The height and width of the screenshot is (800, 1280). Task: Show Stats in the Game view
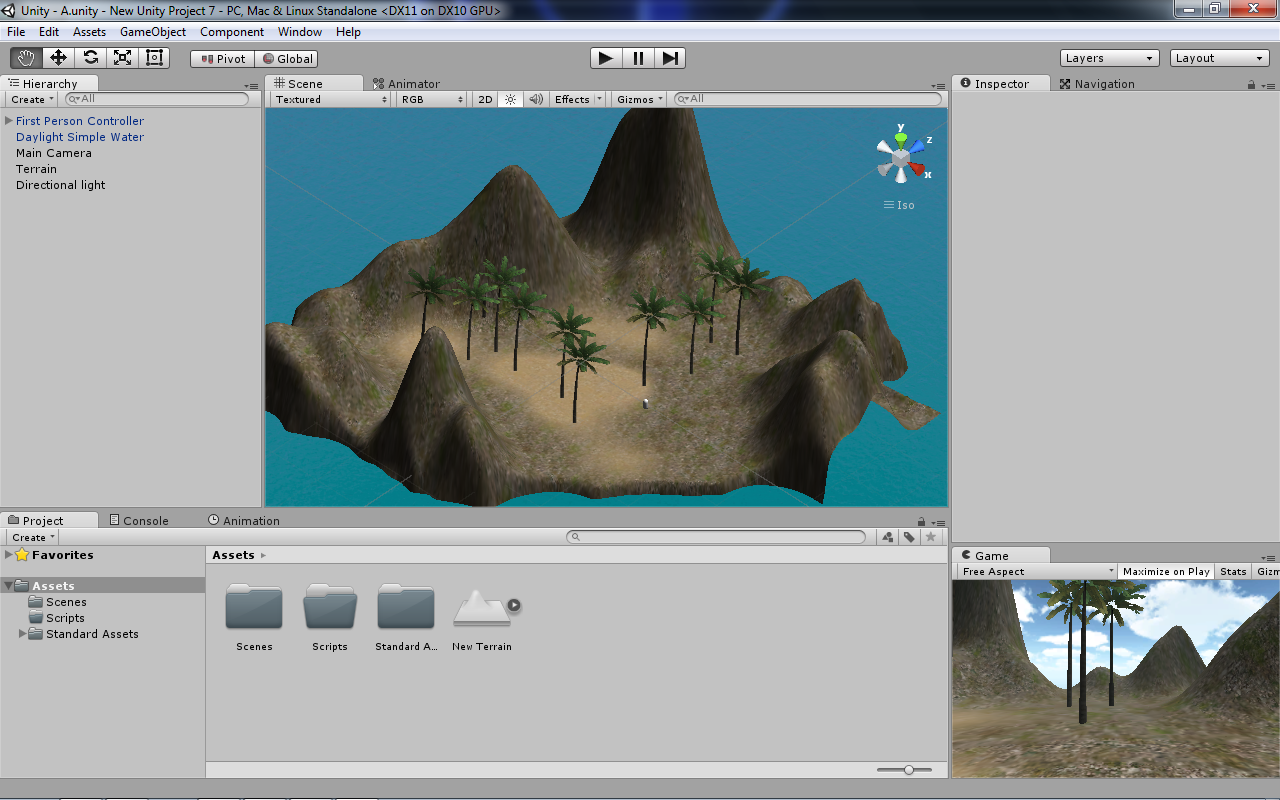point(1232,571)
